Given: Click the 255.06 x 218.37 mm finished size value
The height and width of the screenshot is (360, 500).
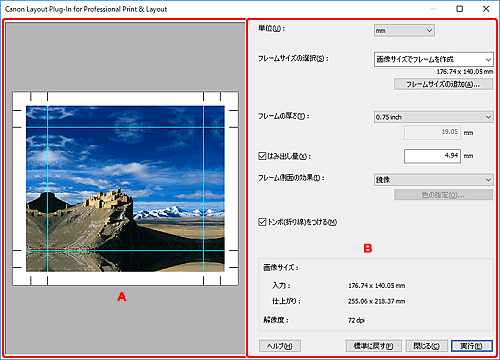Looking at the screenshot, I should pos(377,301).
